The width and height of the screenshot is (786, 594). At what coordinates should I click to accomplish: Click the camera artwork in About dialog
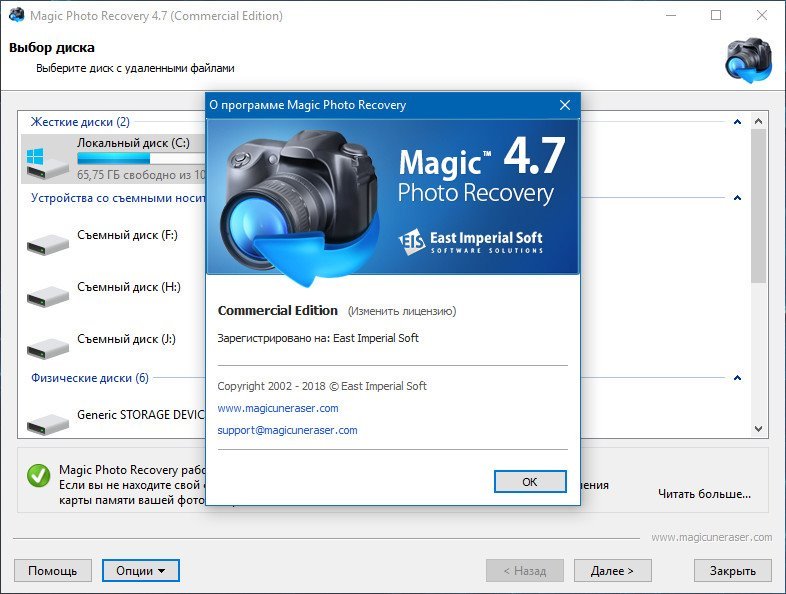tap(298, 208)
